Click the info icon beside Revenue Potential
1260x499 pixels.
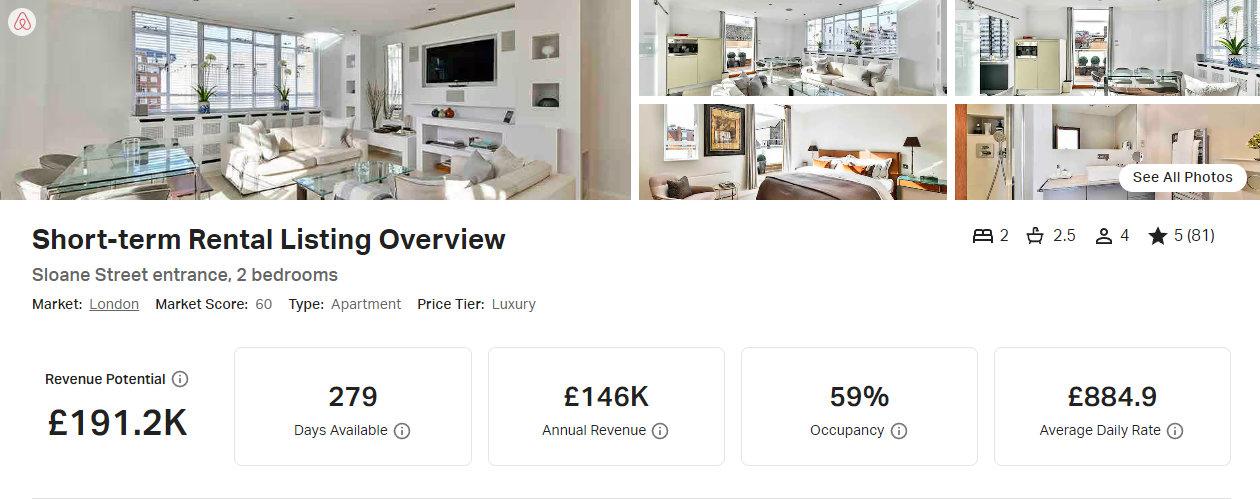[180, 379]
